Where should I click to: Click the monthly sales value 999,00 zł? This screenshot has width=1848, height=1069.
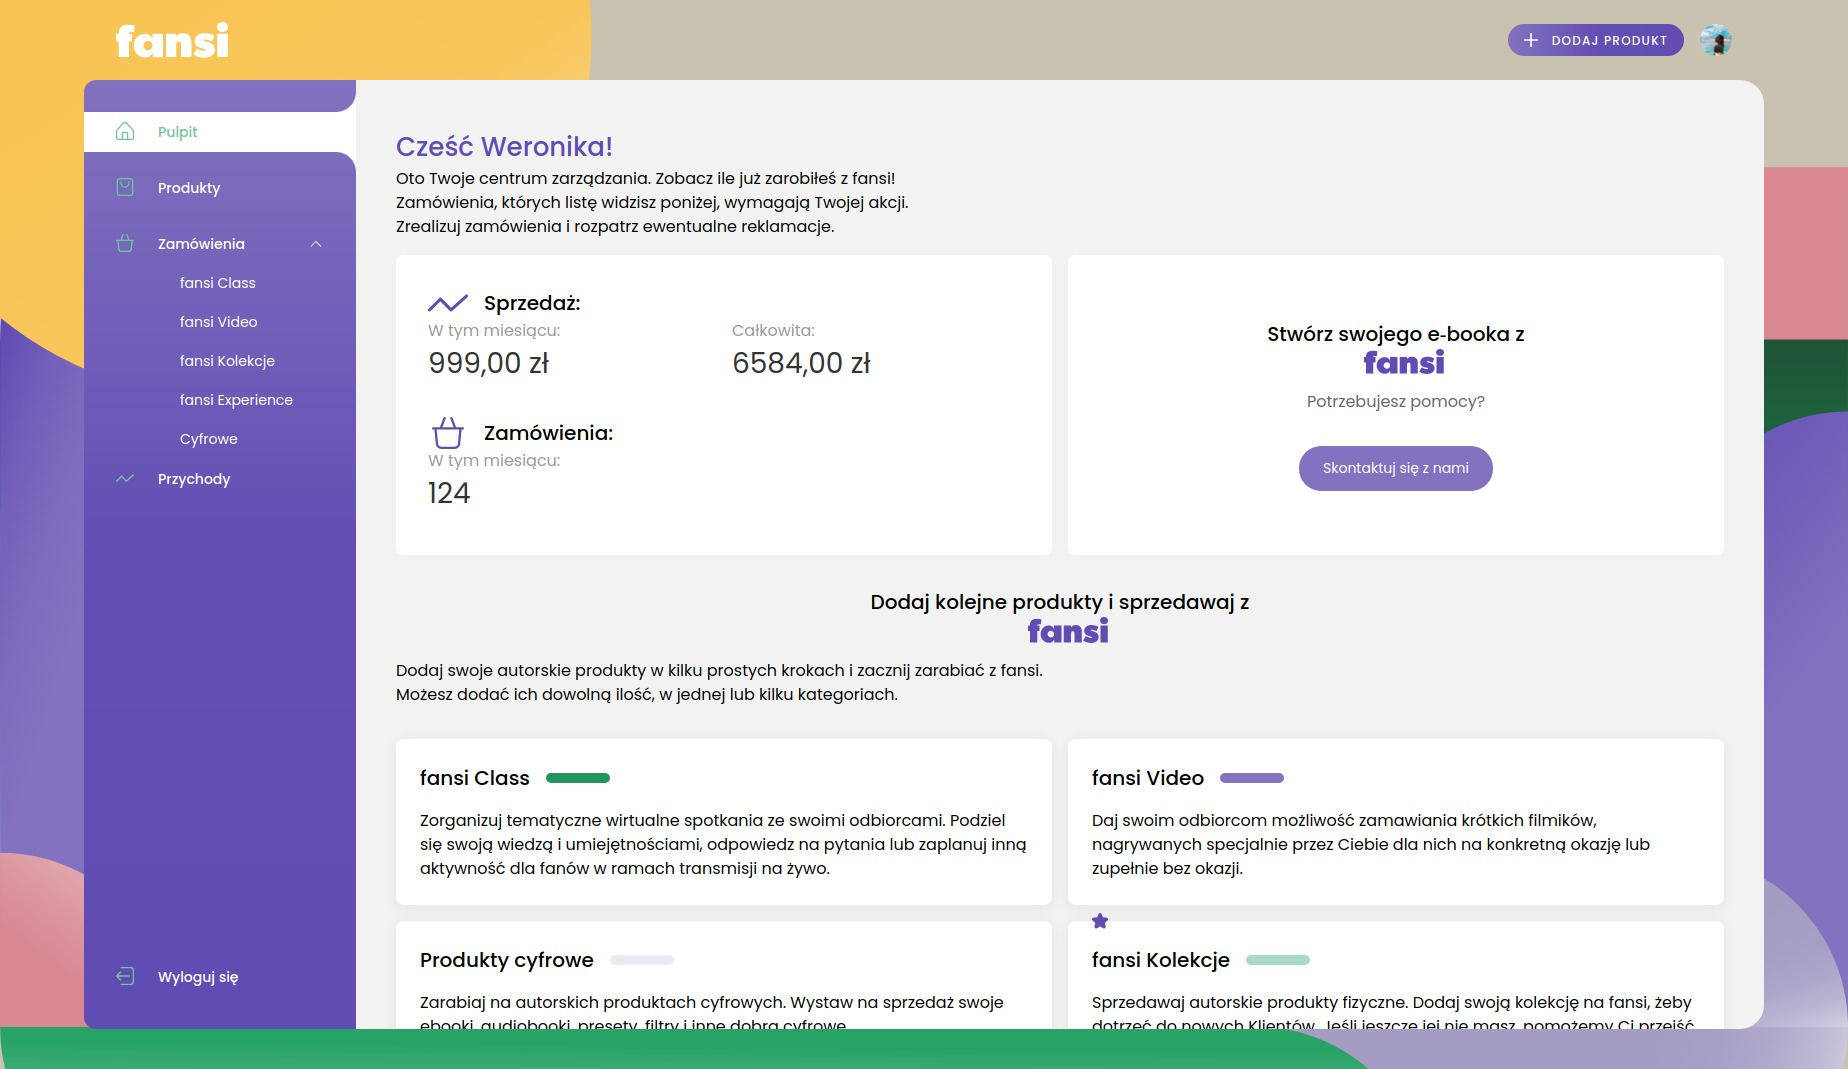[489, 363]
